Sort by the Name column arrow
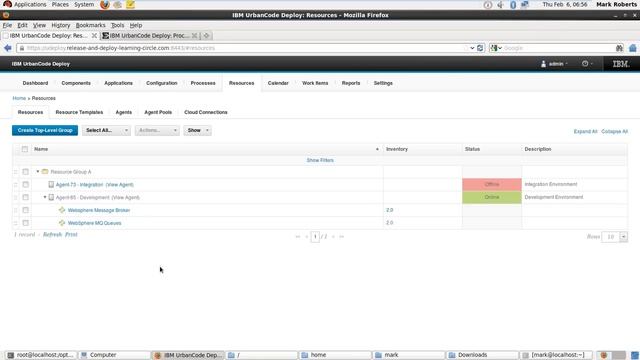This screenshot has height=360, width=640. point(377,149)
